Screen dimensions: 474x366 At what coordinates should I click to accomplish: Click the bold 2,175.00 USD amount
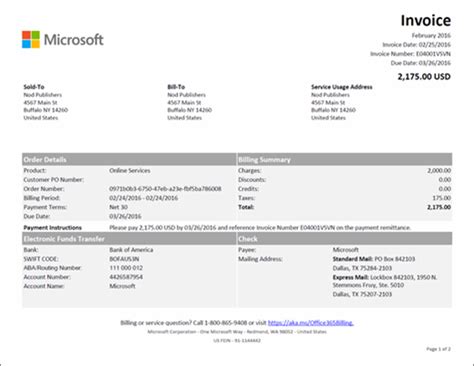[x=424, y=77]
